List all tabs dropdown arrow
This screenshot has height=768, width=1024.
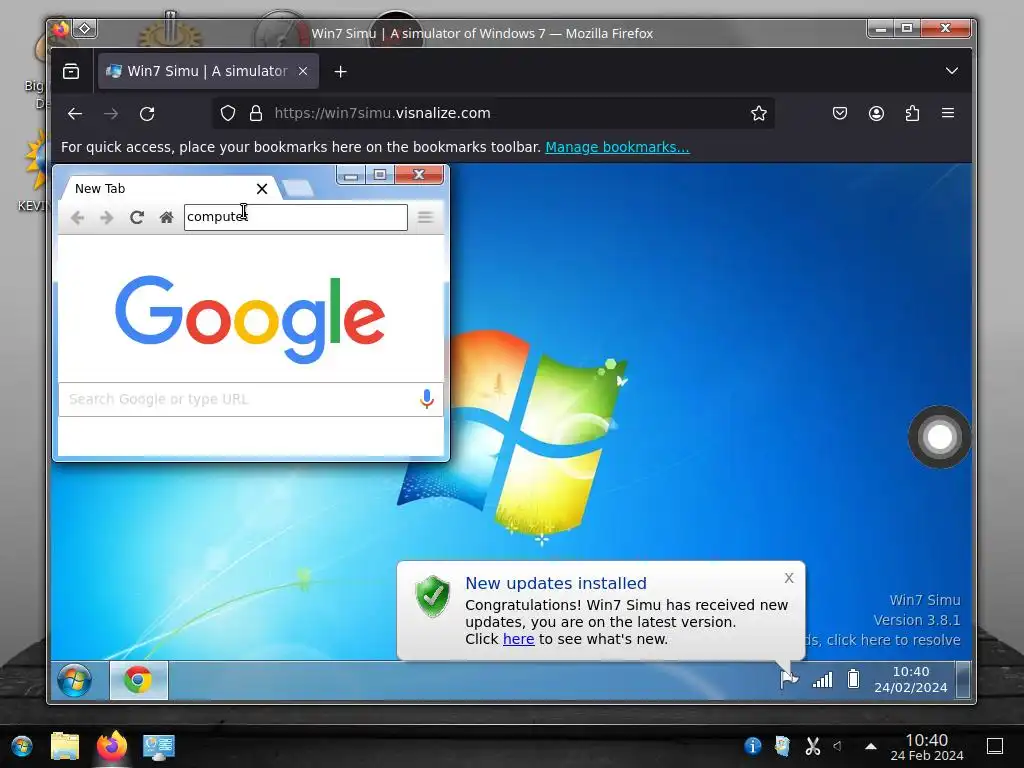[x=952, y=71]
